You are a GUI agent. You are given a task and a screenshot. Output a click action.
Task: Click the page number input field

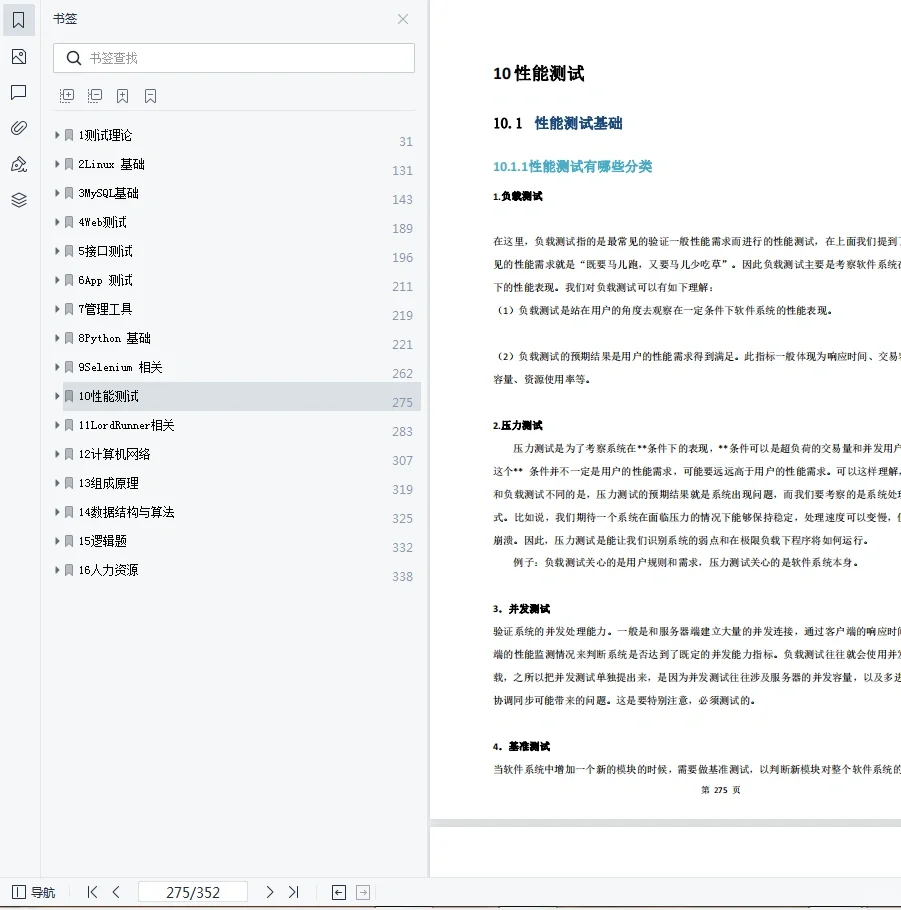pyautogui.click(x=193, y=891)
